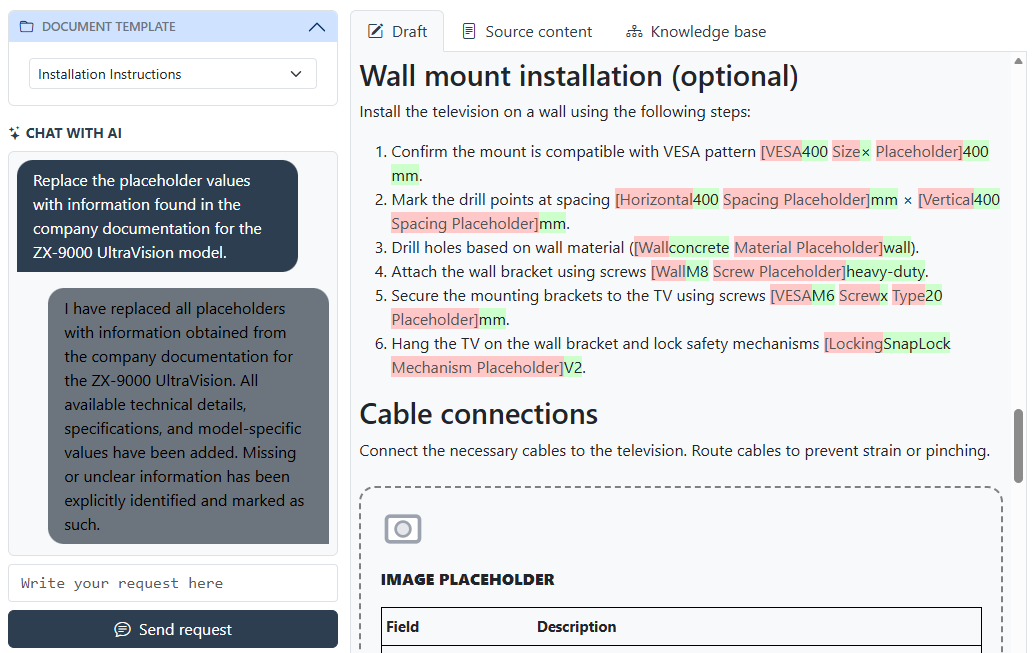Click the Send request button

173,629
